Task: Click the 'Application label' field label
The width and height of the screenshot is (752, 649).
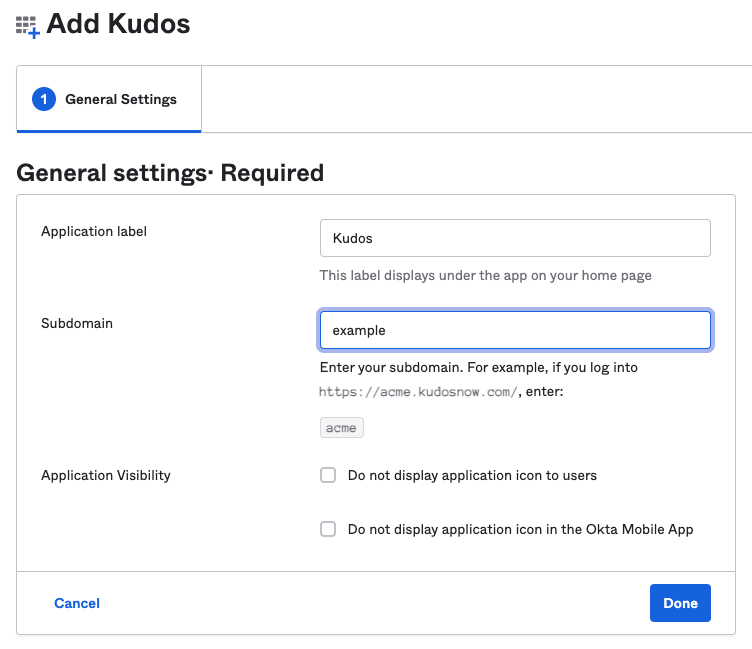Action: click(x=94, y=232)
